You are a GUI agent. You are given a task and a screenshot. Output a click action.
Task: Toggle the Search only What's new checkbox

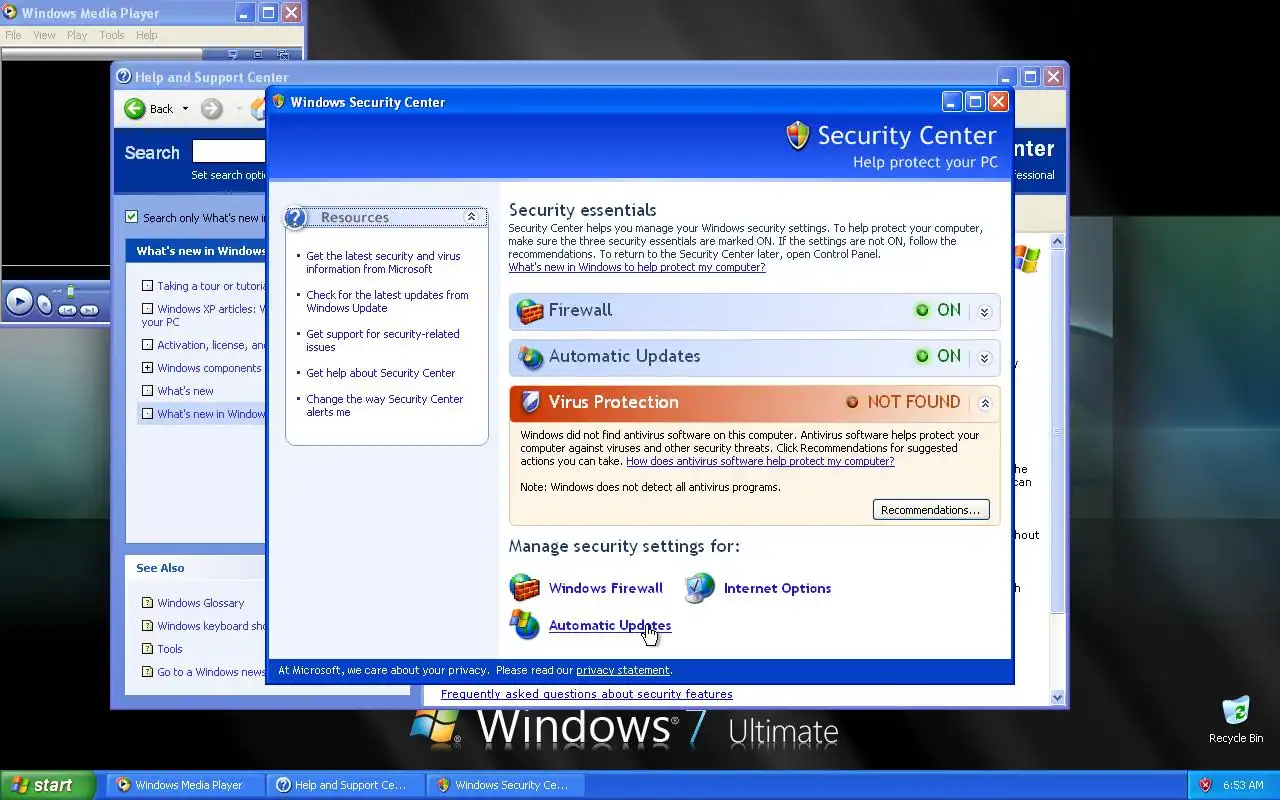(131, 217)
